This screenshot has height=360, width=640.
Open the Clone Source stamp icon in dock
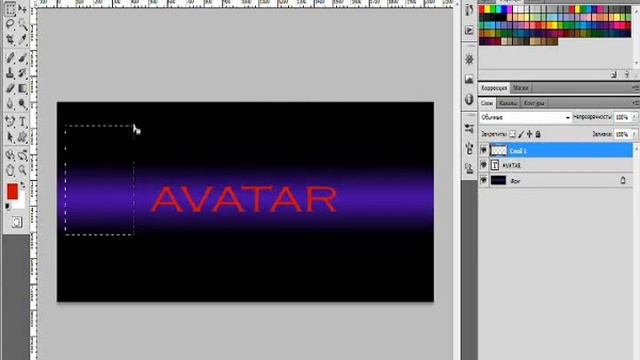point(469,168)
